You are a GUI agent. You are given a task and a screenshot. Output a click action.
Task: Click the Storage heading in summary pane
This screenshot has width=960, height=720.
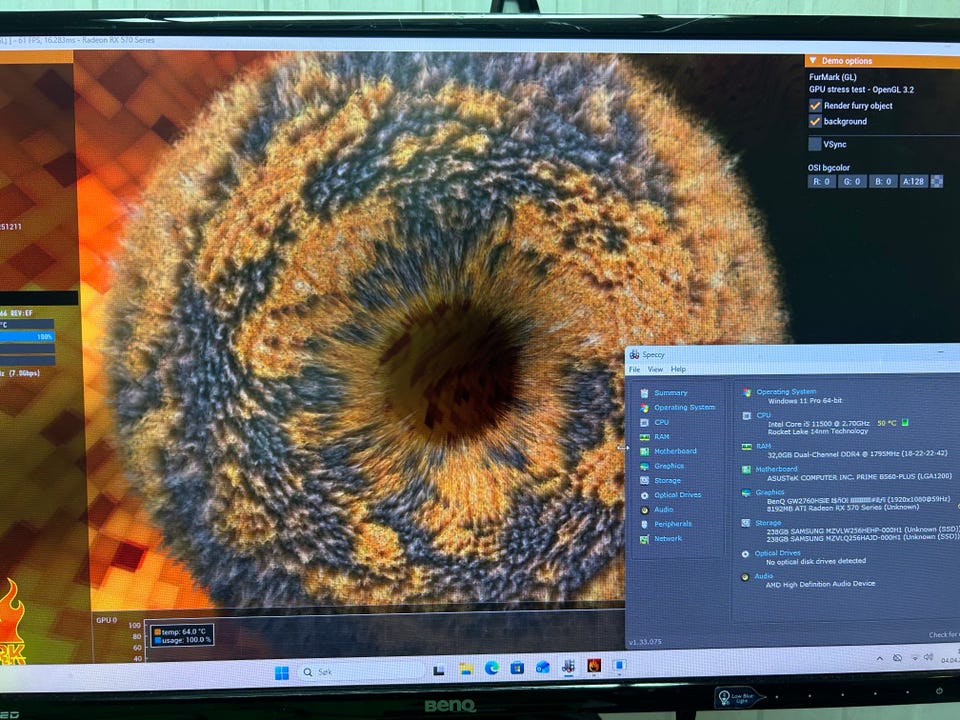[768, 522]
